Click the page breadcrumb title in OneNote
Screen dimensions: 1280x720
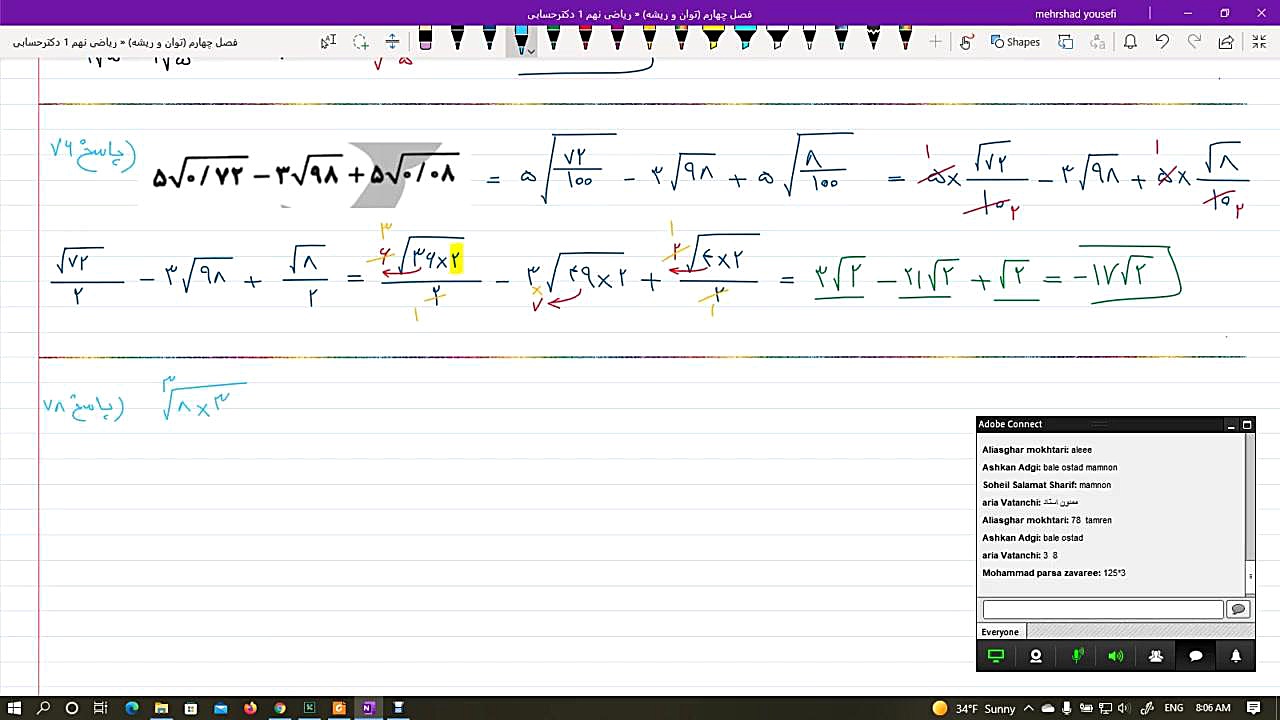coord(125,42)
